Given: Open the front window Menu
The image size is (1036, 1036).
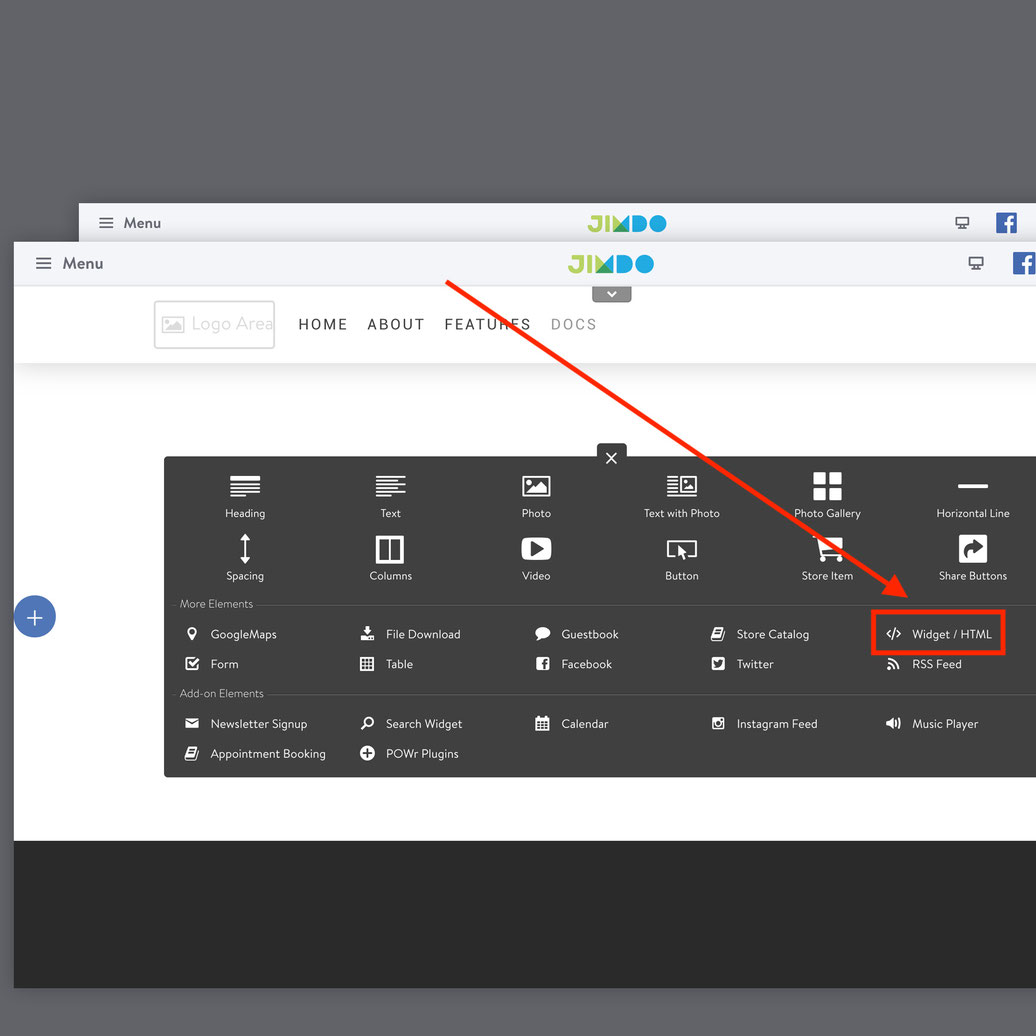Looking at the screenshot, I should 69,263.
